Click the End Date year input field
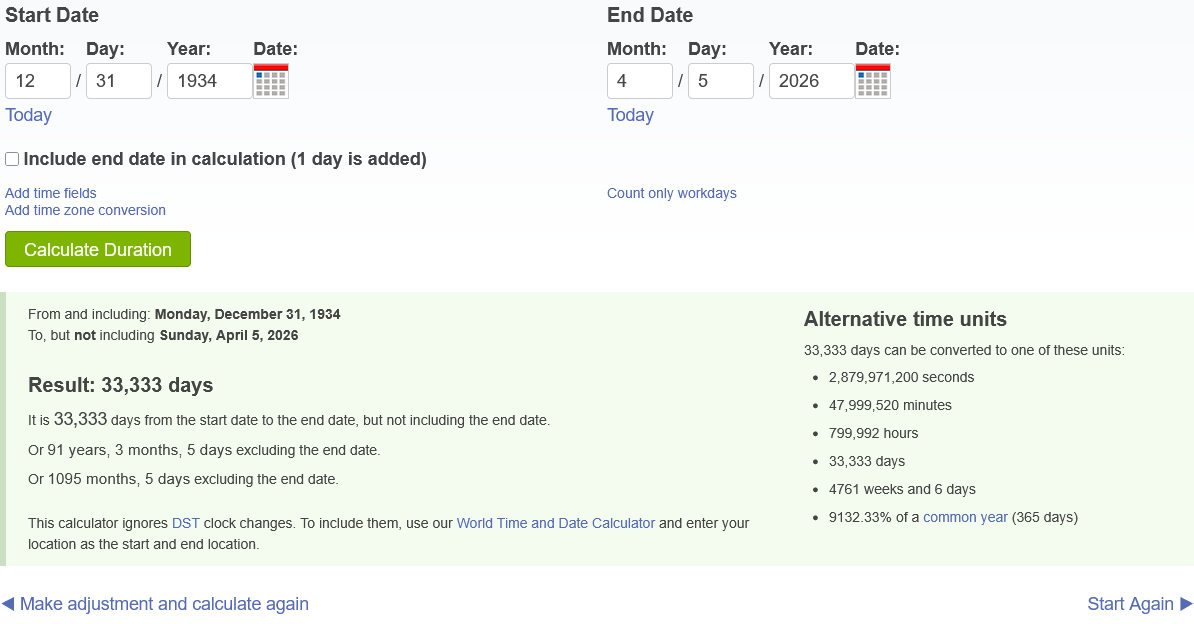This screenshot has height=624, width=1194. coord(811,81)
